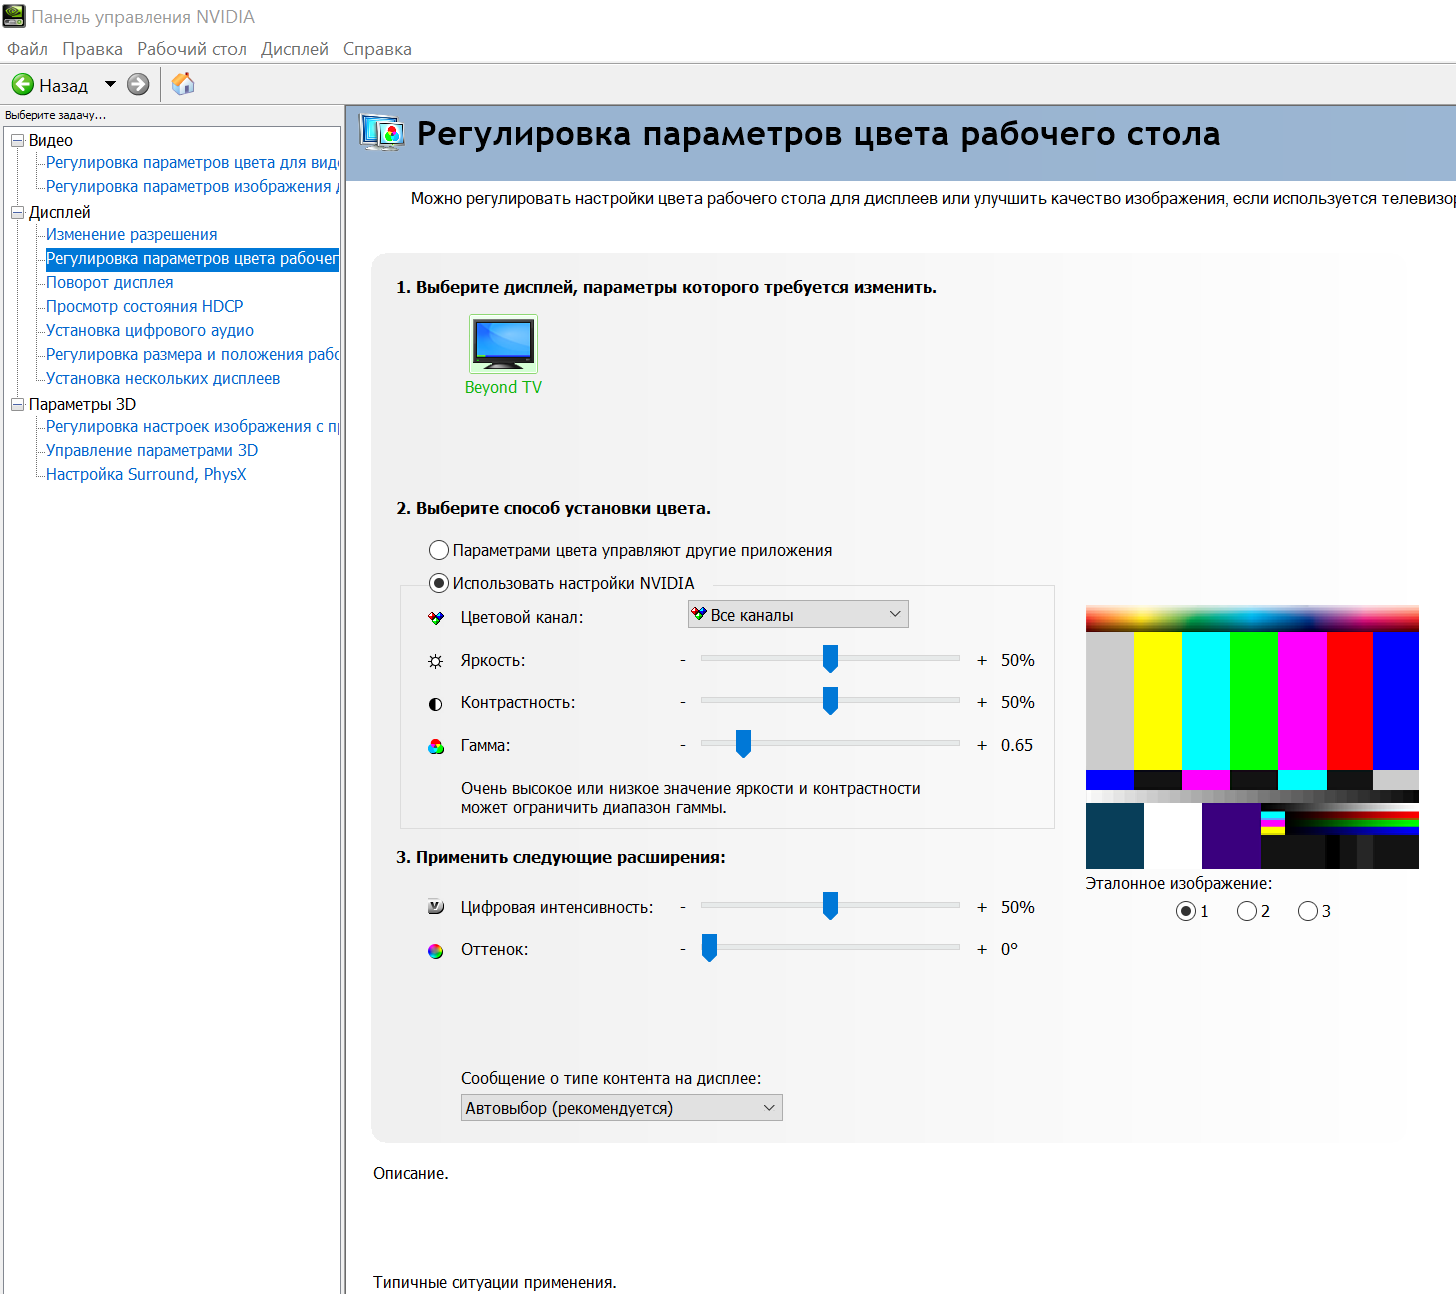1456x1294 pixels.
Task: Select the Beyond TV display icon
Action: pos(503,343)
